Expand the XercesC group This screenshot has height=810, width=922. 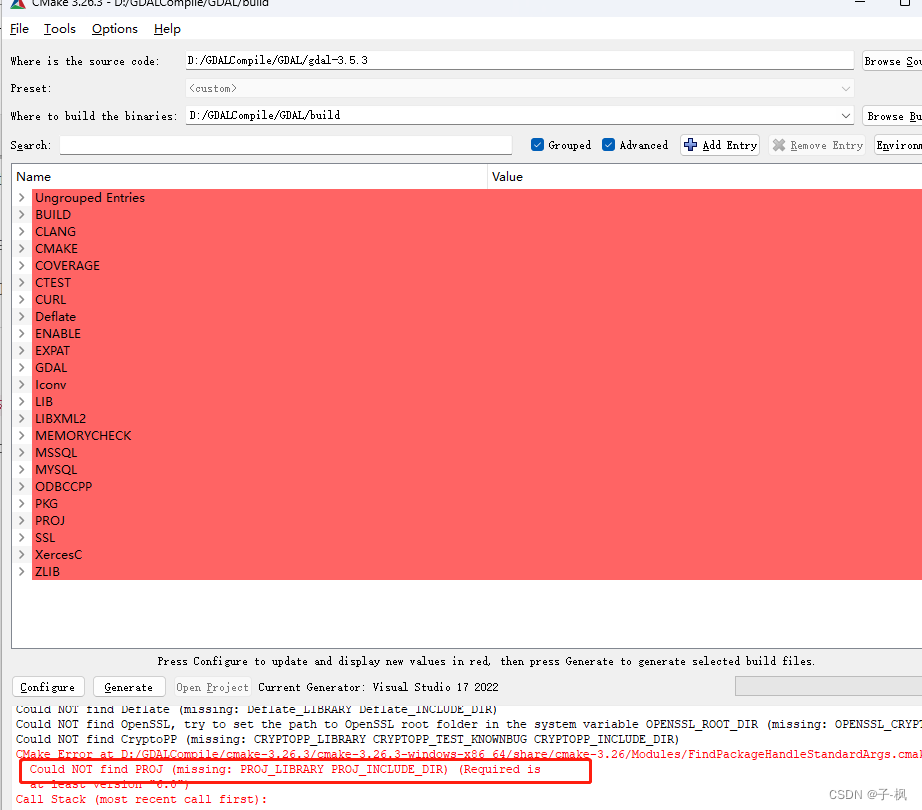coord(22,555)
